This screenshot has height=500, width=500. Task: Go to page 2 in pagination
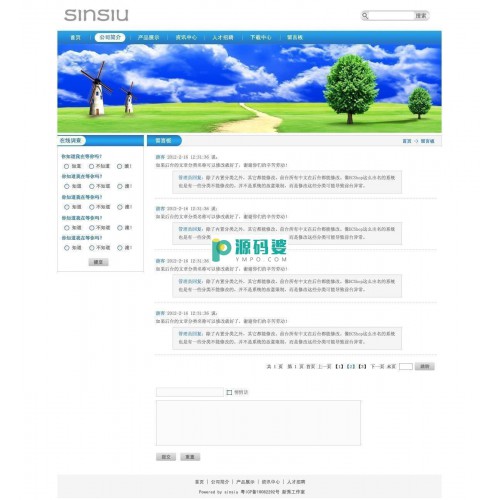point(350,366)
